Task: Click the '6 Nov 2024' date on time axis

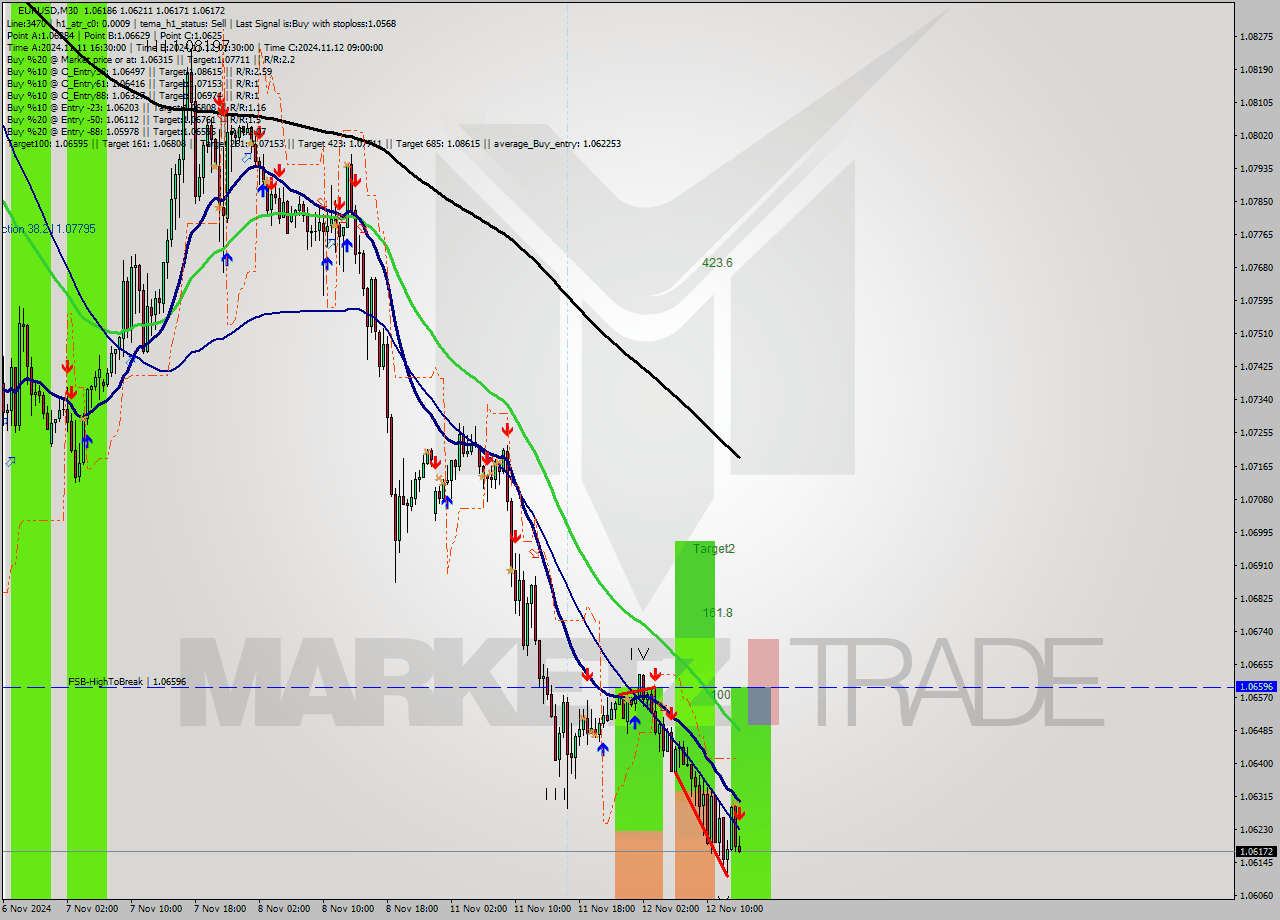Action: click(x=24, y=909)
